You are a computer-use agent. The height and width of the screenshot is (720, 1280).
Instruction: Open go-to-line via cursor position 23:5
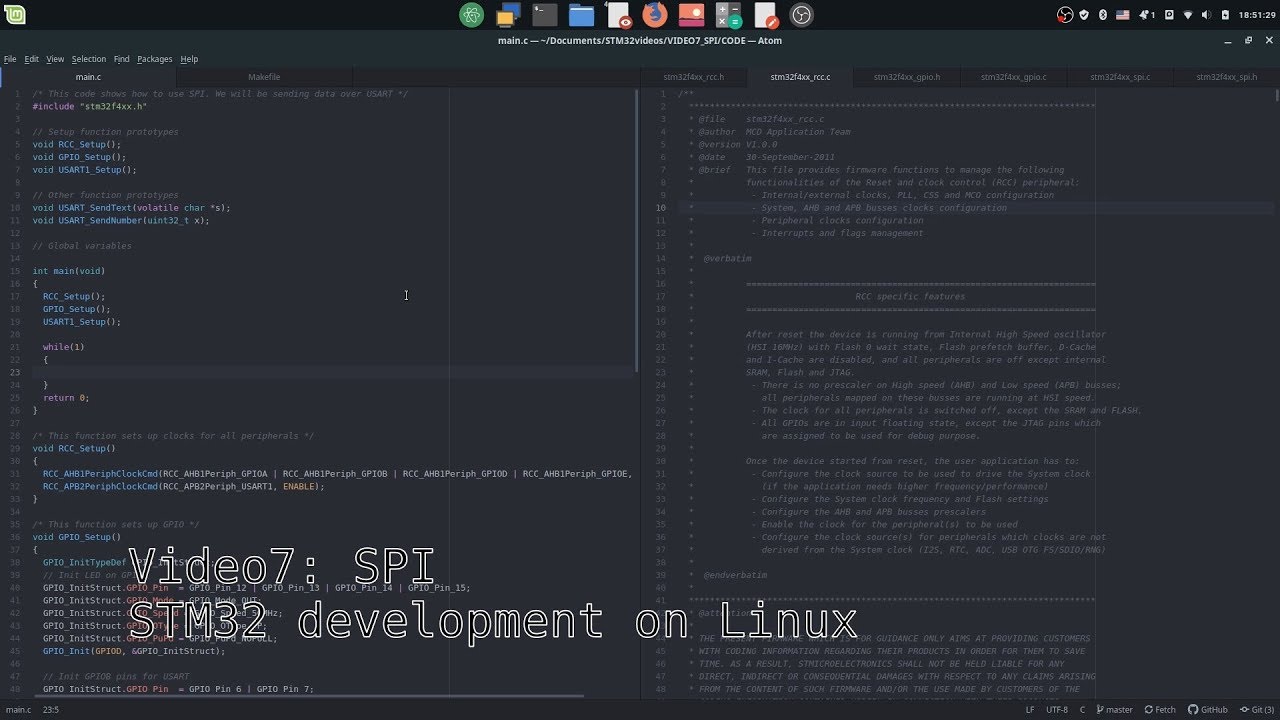tap(50, 710)
